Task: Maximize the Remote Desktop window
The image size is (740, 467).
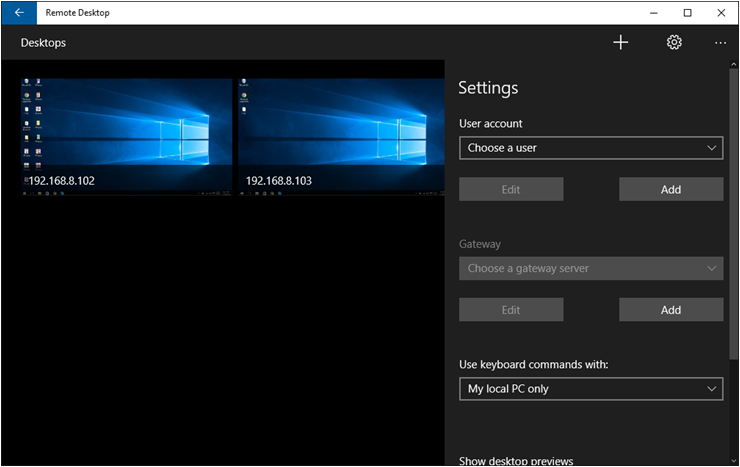Action: click(x=688, y=13)
